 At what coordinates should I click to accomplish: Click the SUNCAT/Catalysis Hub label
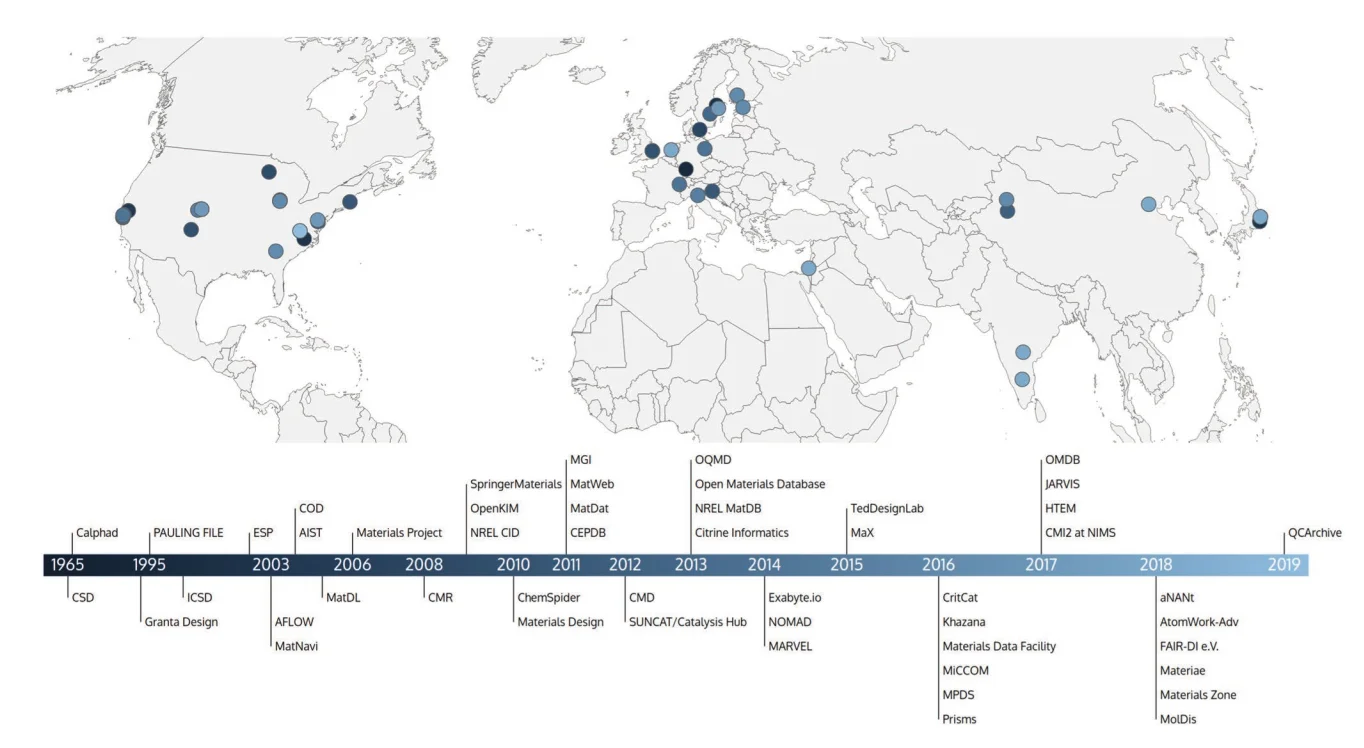click(x=688, y=622)
